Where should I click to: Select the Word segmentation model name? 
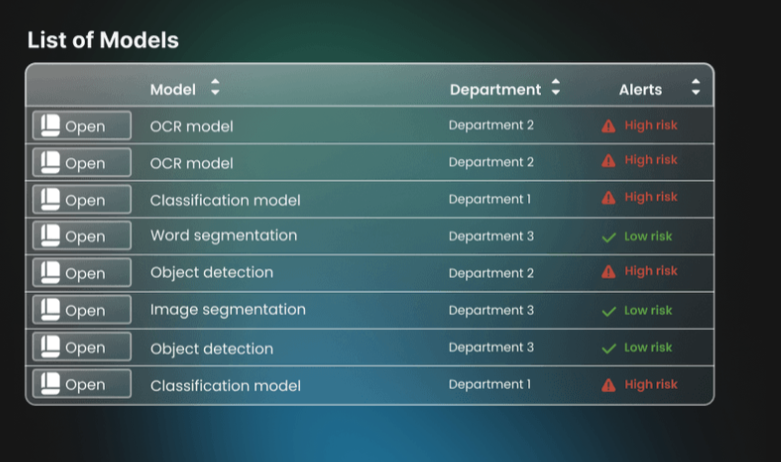pos(223,236)
